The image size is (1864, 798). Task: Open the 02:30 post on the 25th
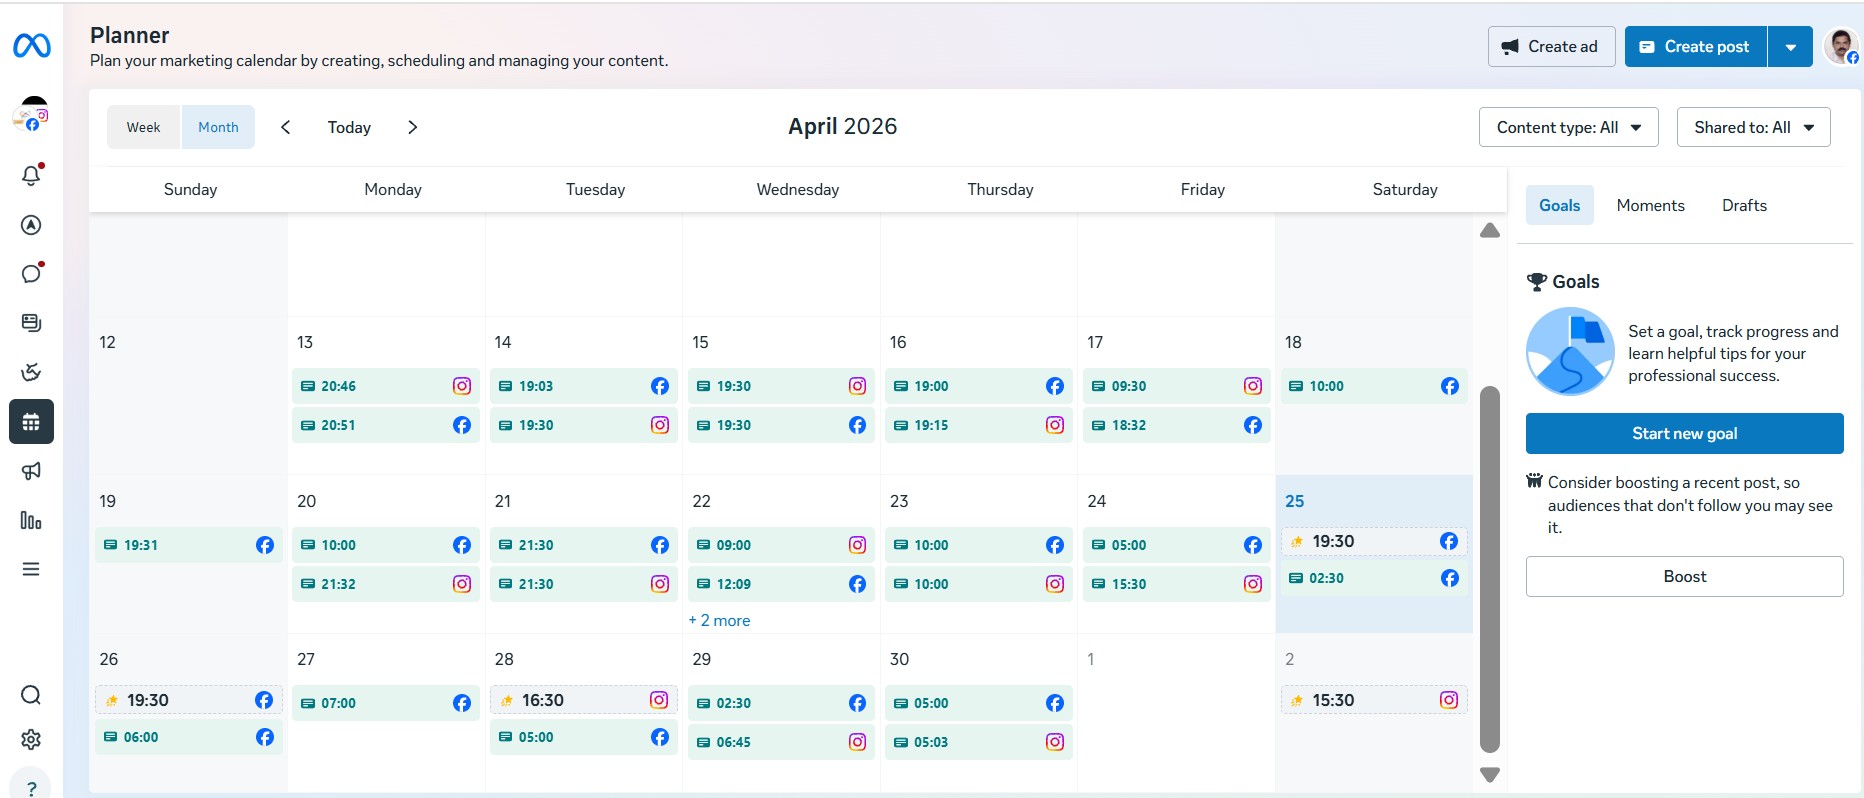1374,578
